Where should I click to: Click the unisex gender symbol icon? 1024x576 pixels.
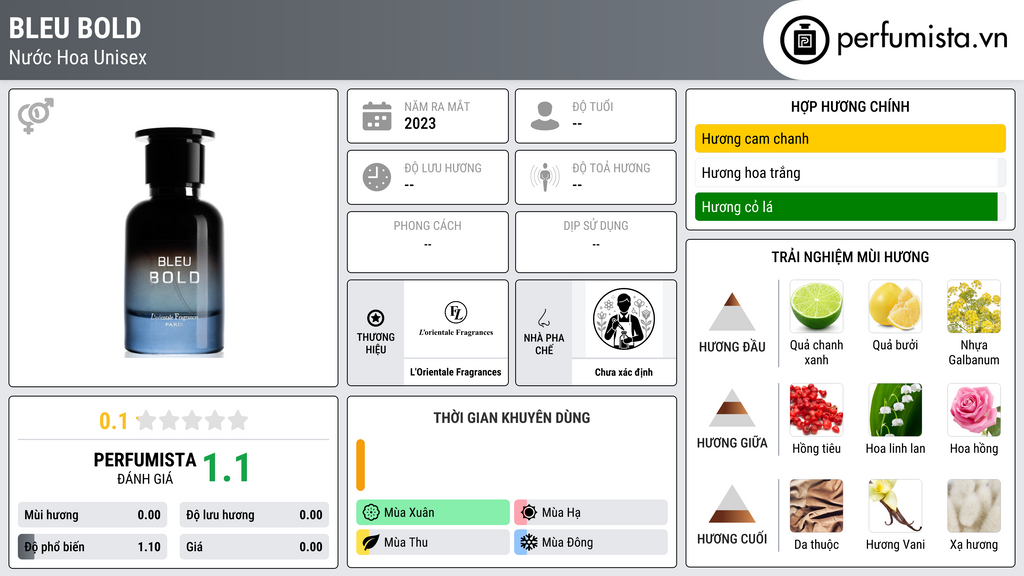coord(35,116)
